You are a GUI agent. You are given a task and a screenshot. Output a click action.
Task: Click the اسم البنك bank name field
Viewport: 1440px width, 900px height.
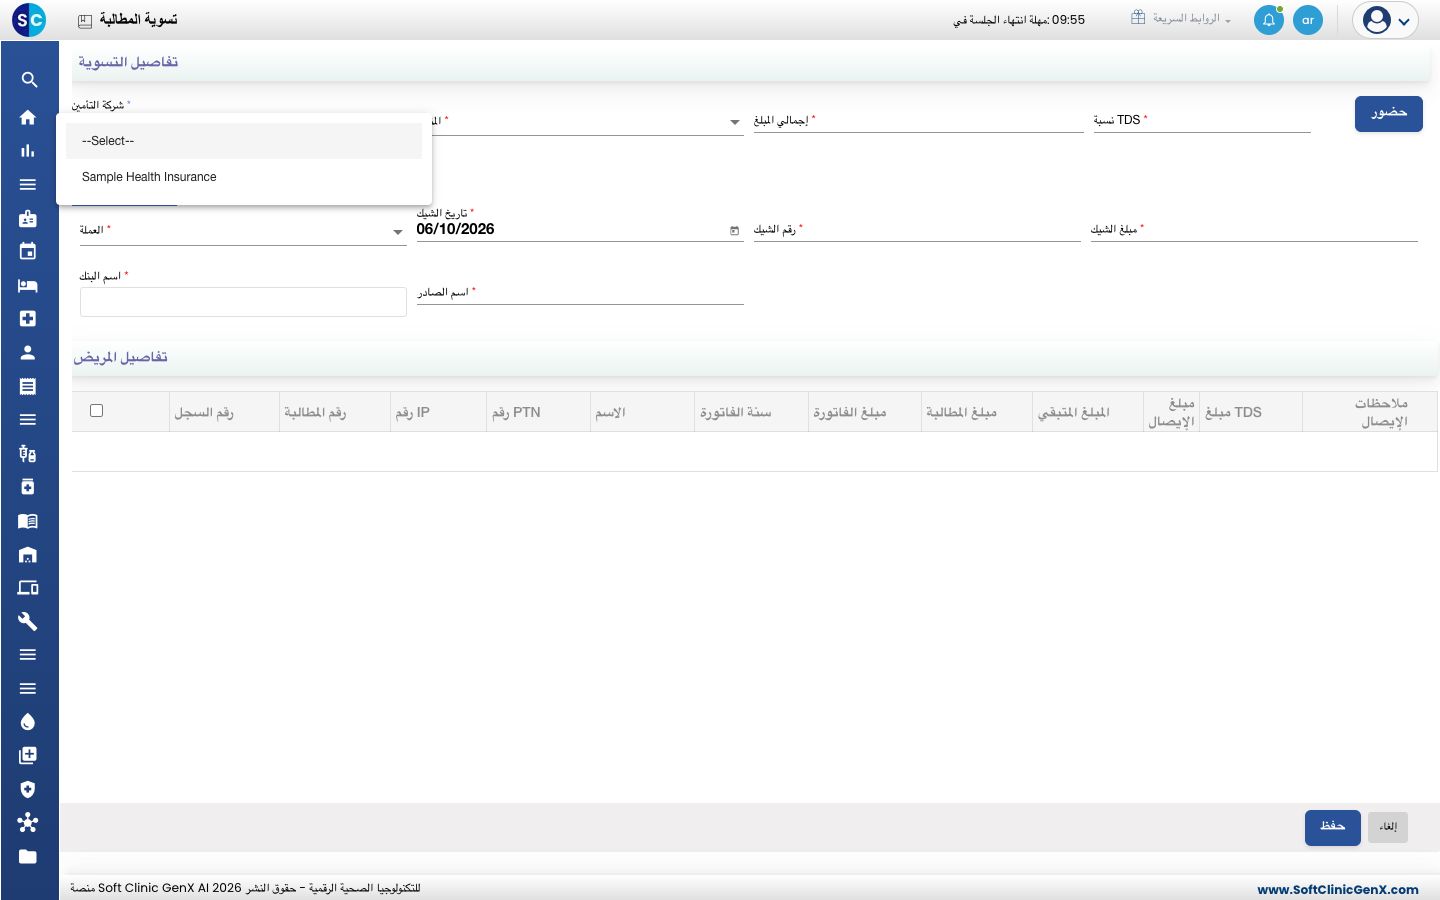pos(243,302)
